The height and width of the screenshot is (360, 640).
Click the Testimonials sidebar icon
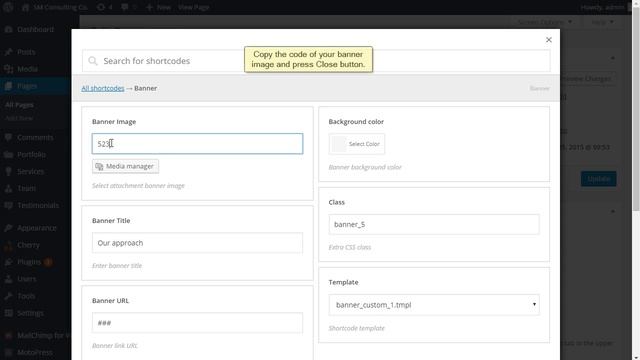(8, 205)
